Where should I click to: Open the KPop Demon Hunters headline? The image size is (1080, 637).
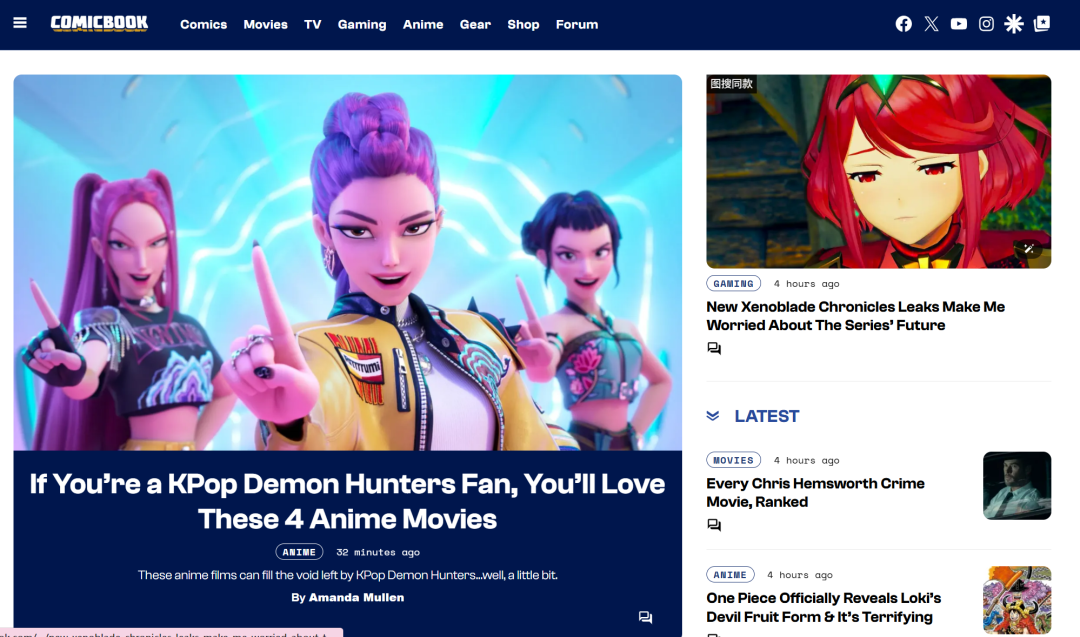point(347,501)
